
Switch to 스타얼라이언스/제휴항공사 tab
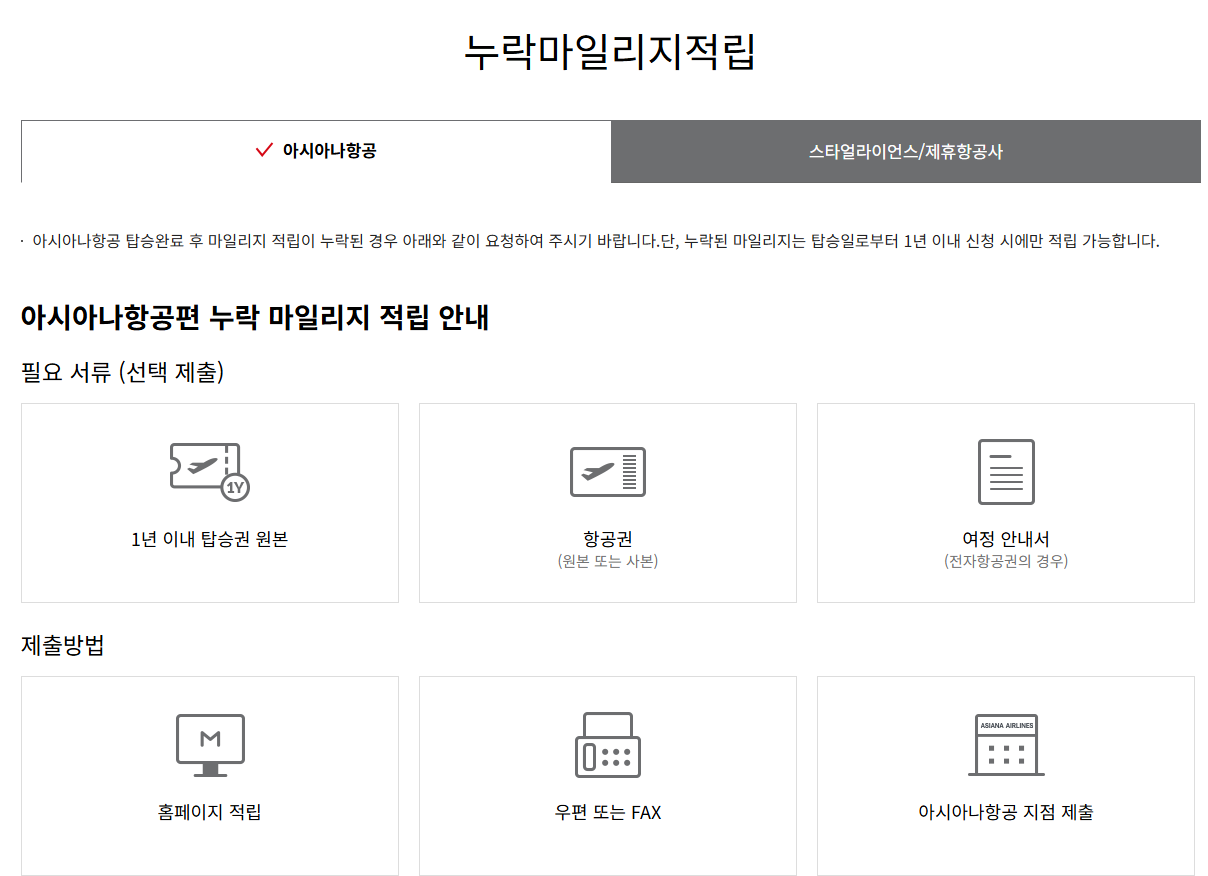tap(906, 152)
